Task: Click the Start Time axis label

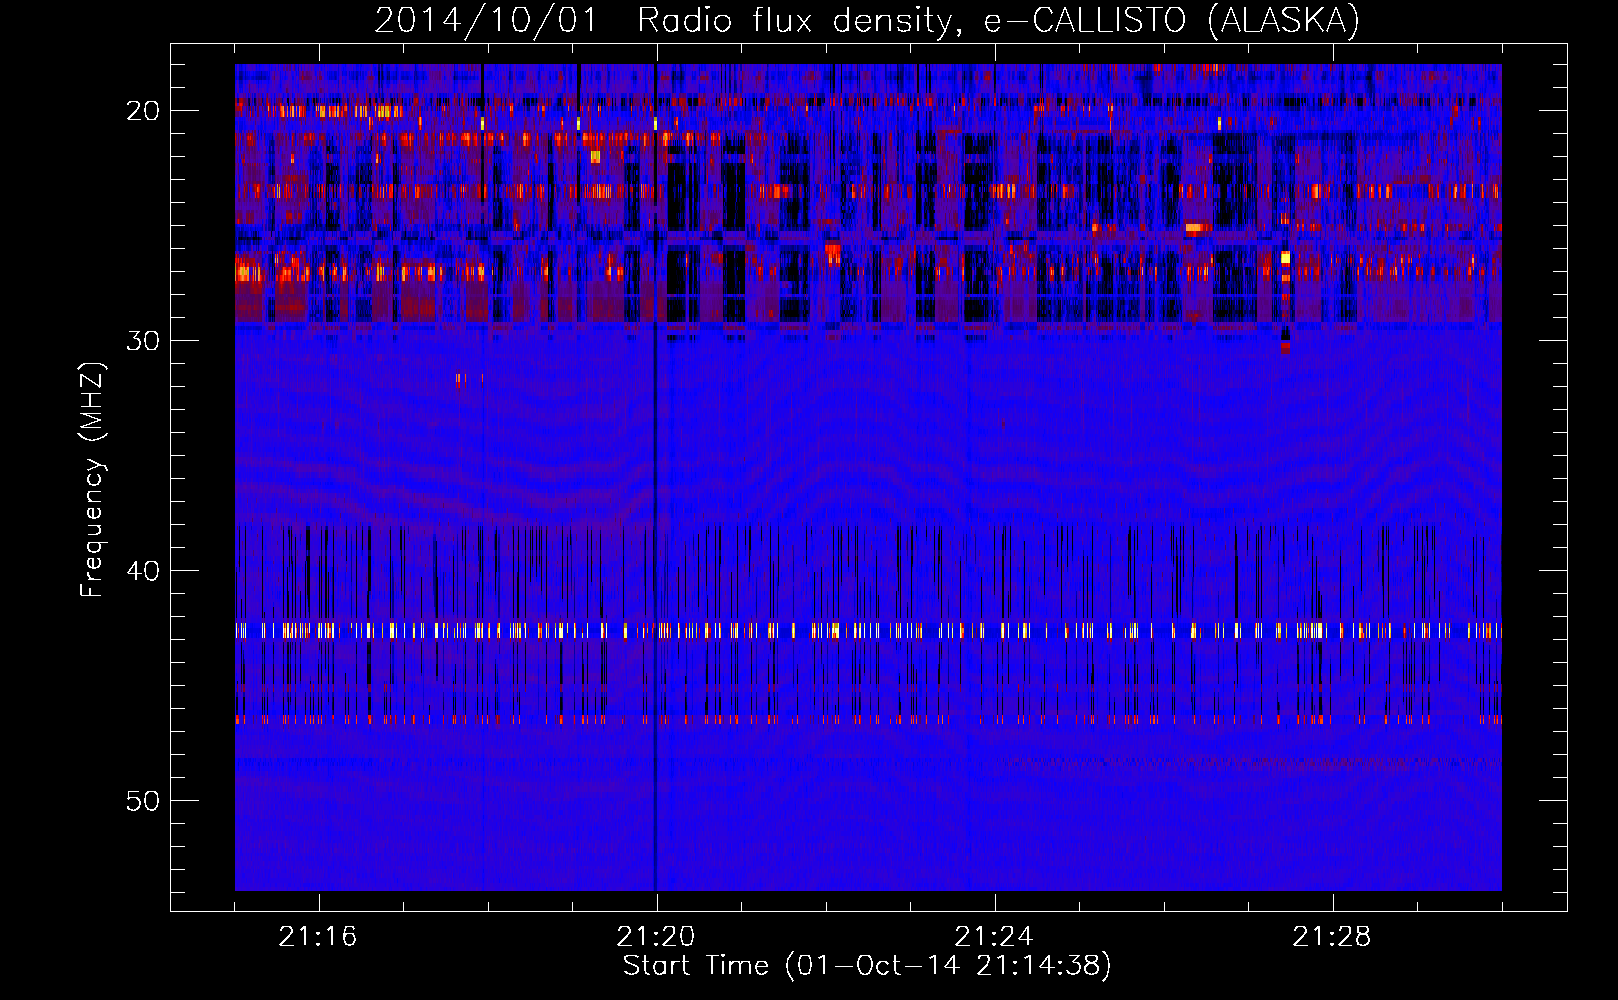Action: point(867,966)
